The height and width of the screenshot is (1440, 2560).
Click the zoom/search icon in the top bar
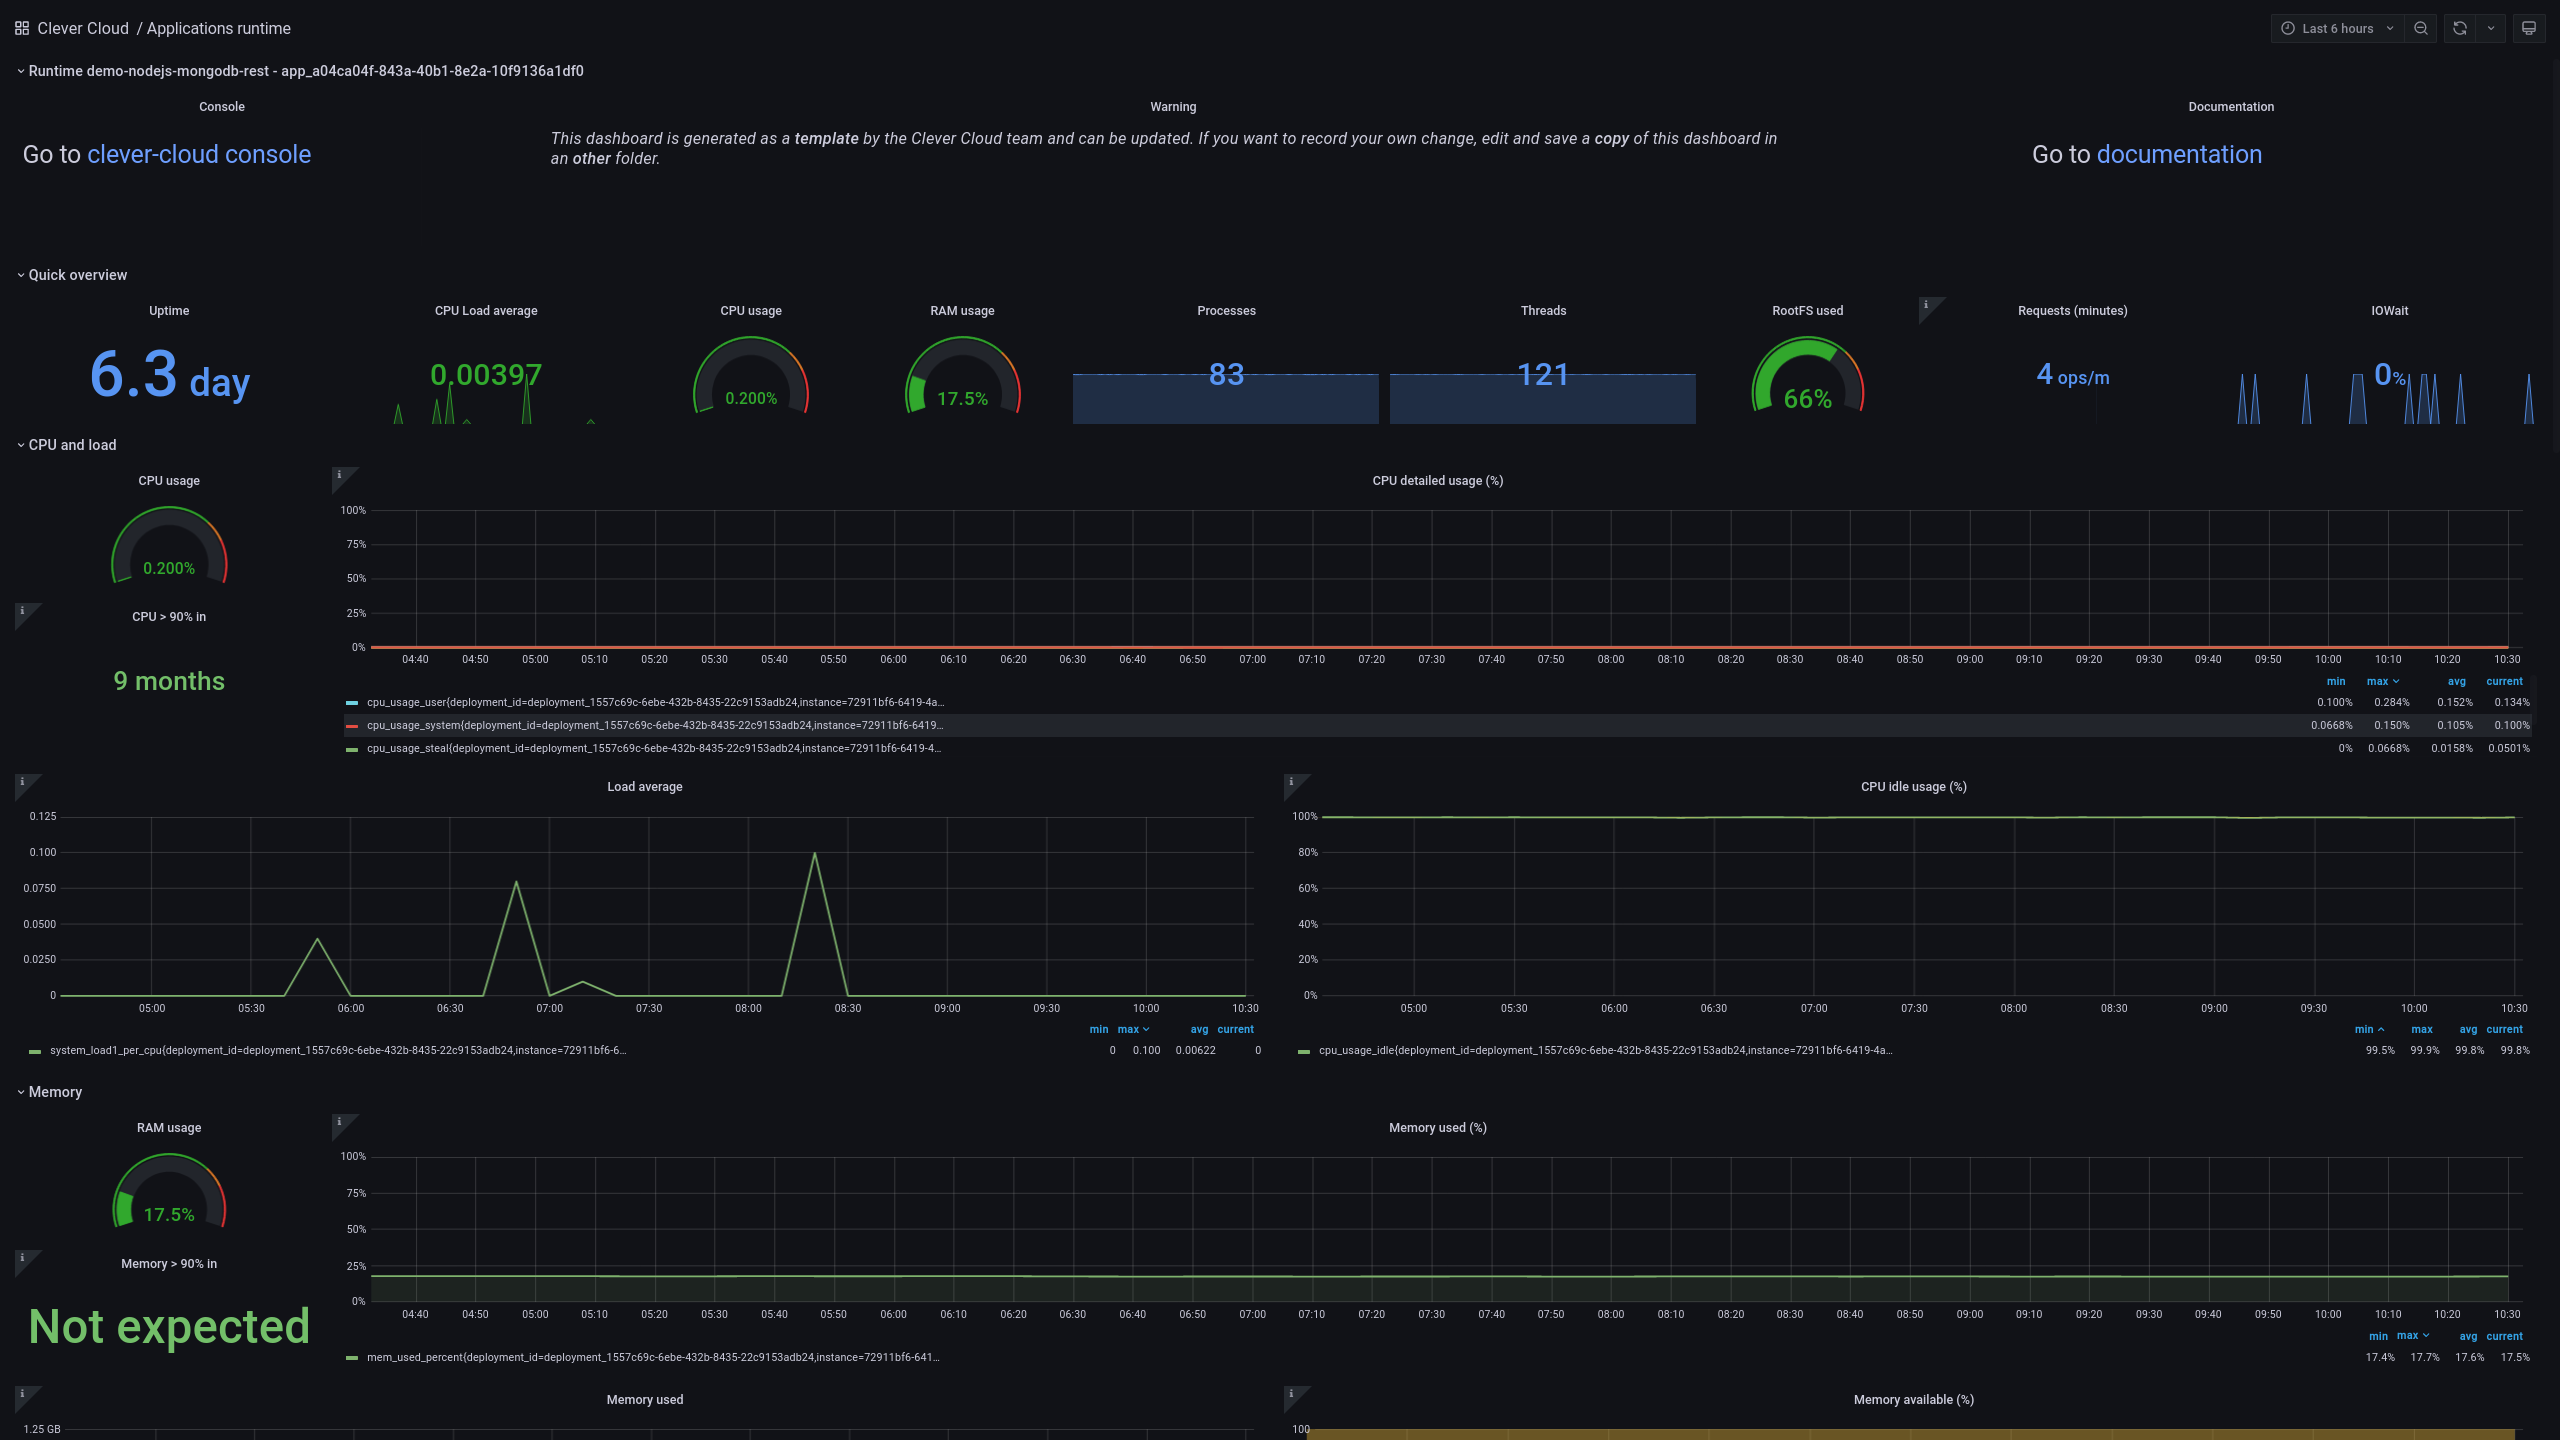pos(2421,26)
